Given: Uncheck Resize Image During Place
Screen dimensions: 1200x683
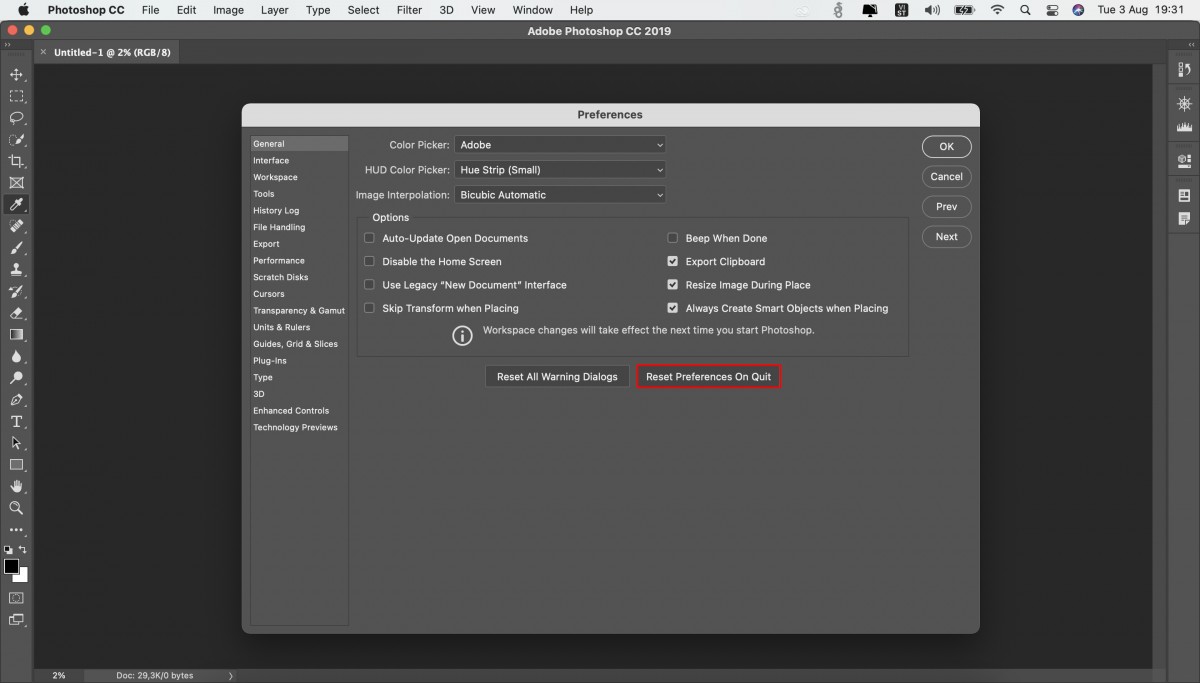Looking at the screenshot, I should 673,285.
